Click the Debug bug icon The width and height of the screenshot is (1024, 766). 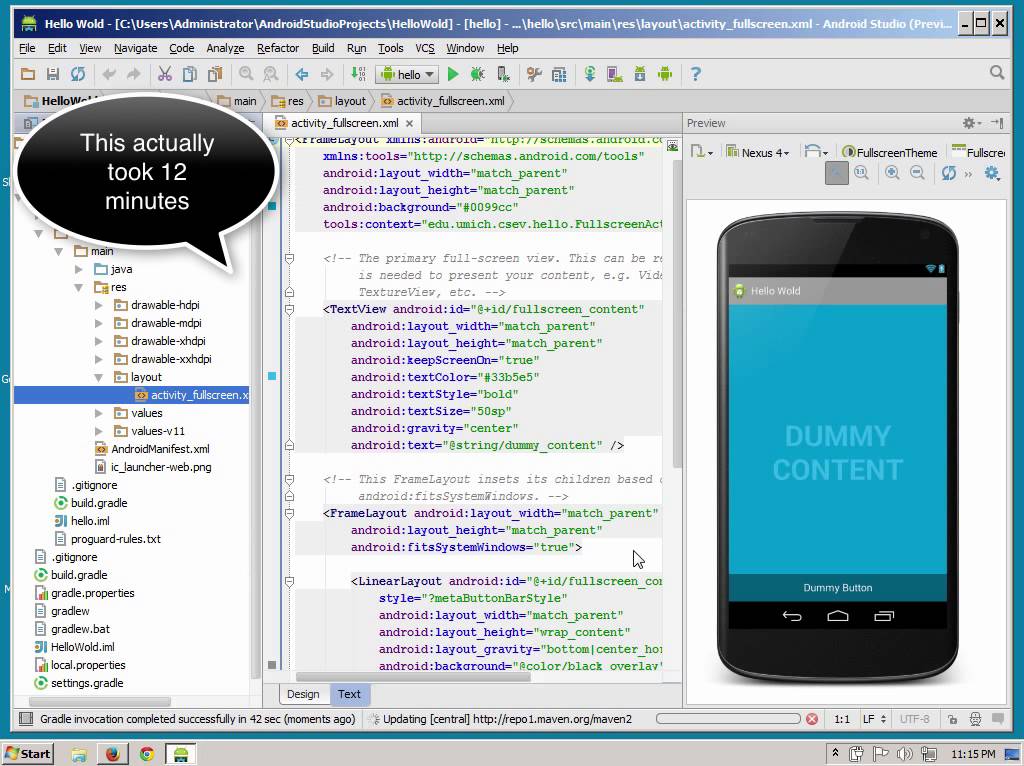point(477,74)
